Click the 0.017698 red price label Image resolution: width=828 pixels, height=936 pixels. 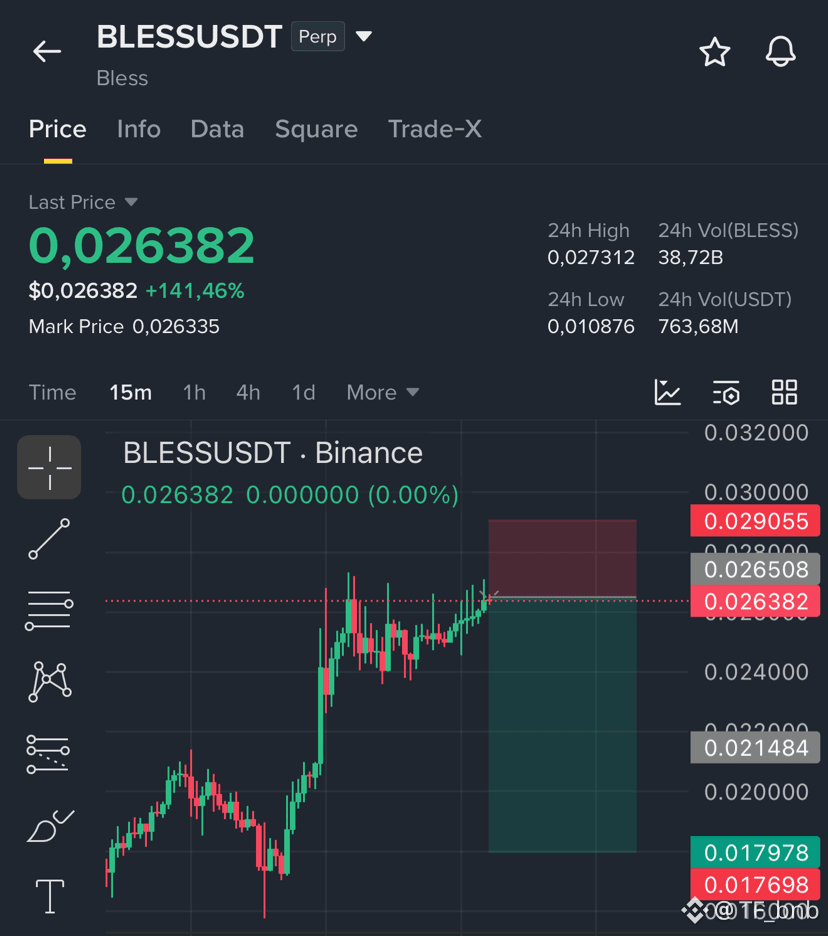pyautogui.click(x=755, y=885)
